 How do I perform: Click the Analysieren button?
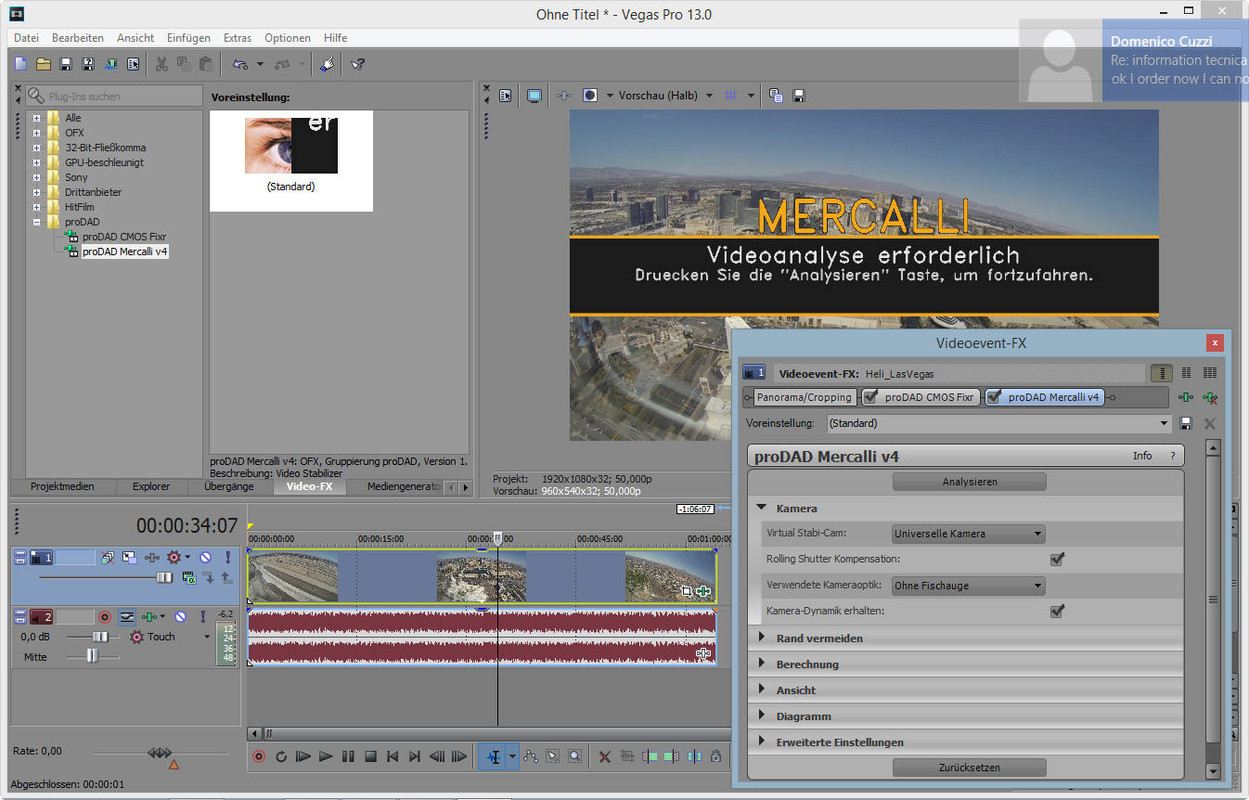tap(969, 482)
